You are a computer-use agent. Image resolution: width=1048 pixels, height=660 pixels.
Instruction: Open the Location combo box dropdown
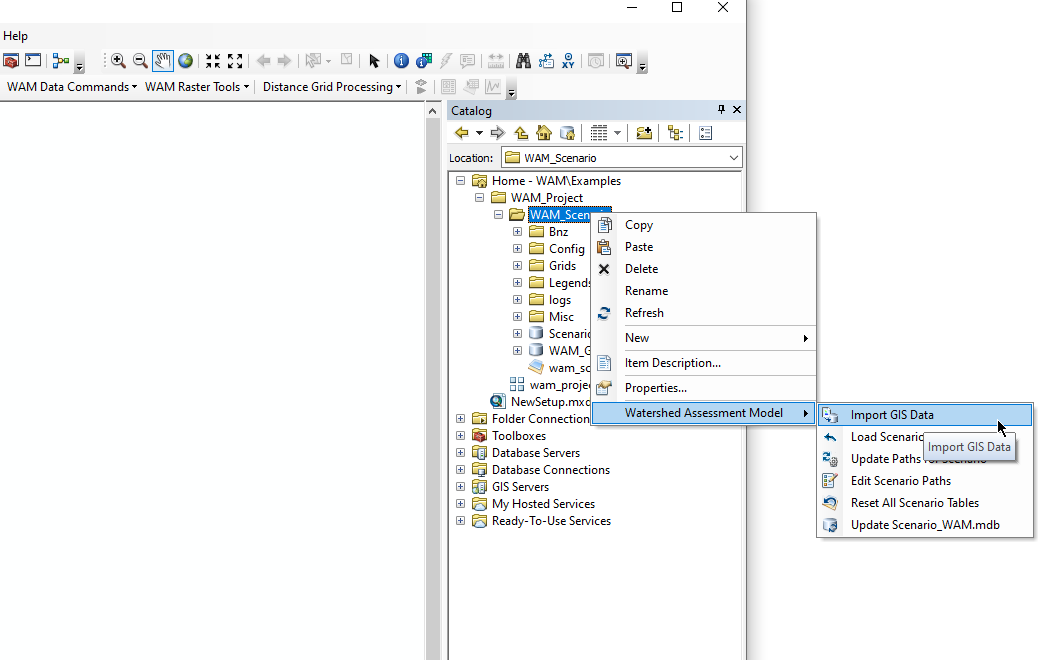tap(734, 158)
